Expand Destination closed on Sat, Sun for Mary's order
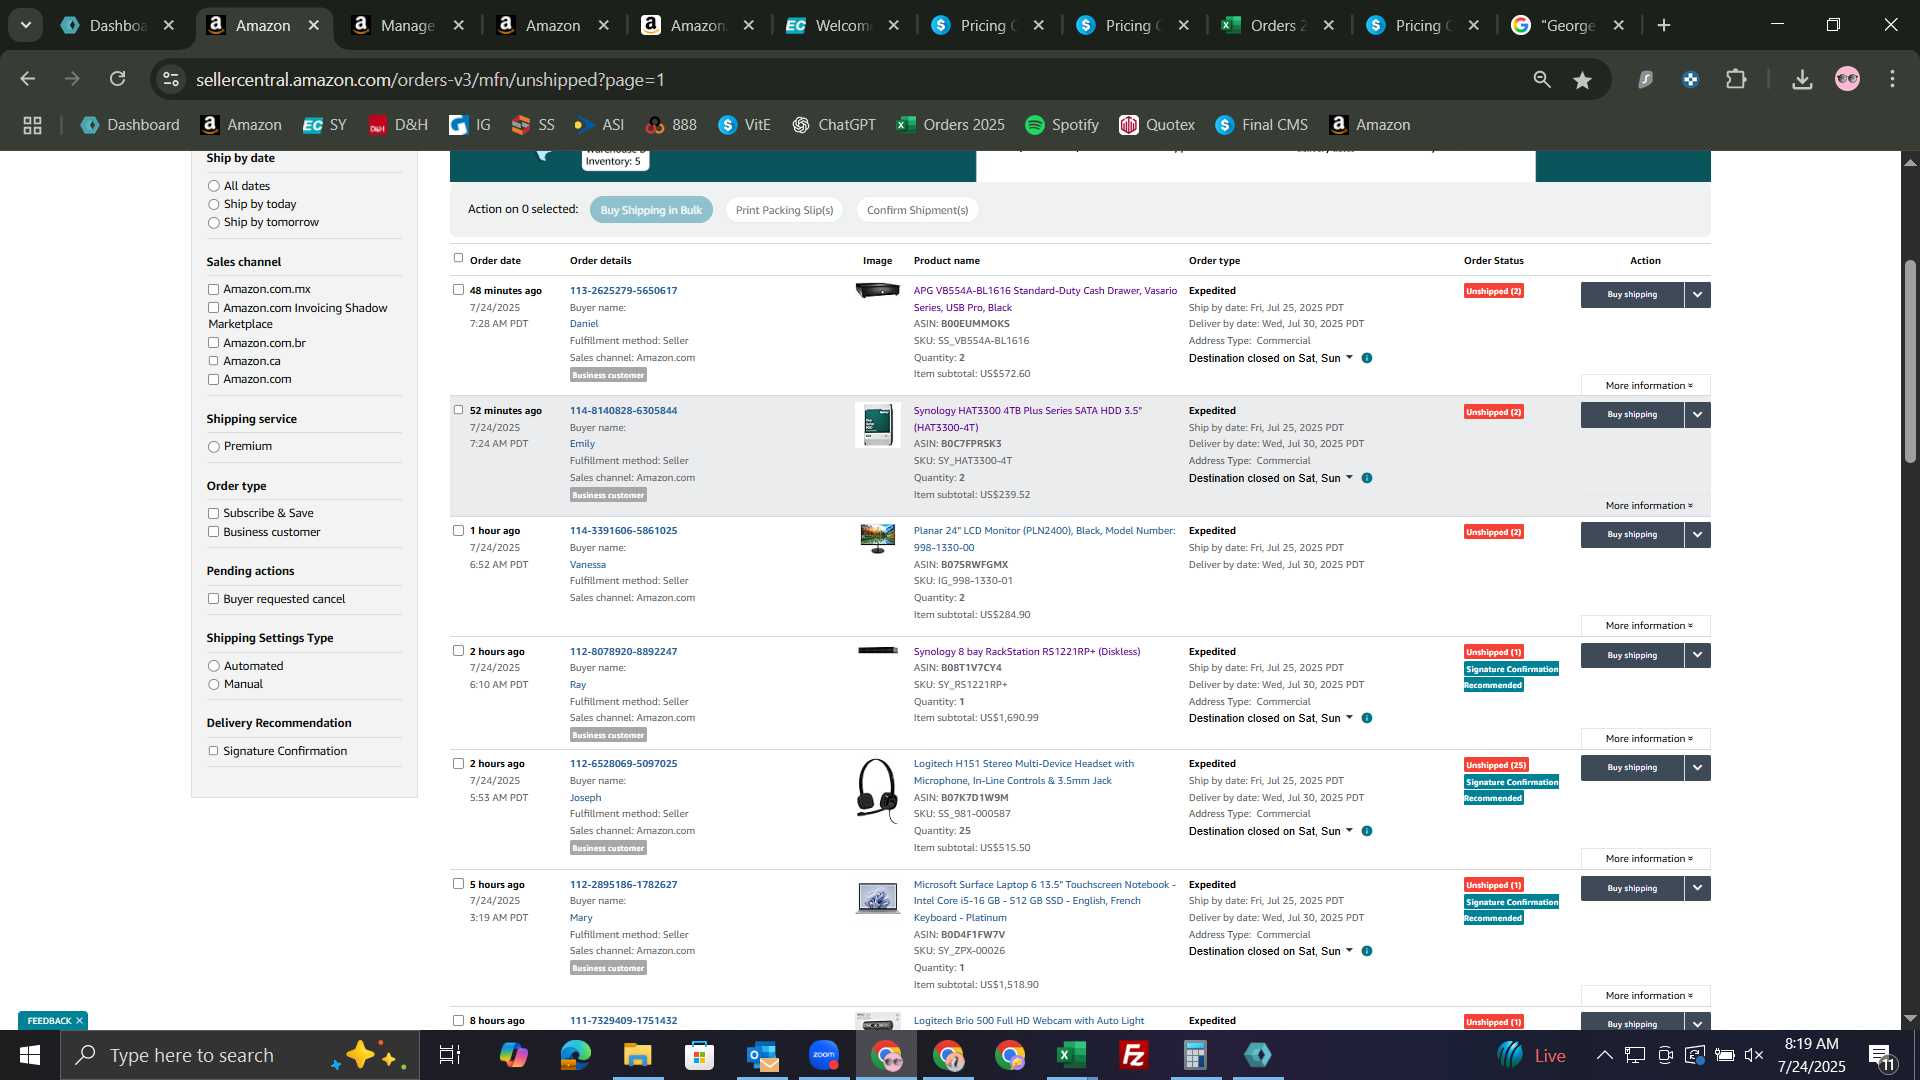The image size is (1920, 1080). 1270,951
